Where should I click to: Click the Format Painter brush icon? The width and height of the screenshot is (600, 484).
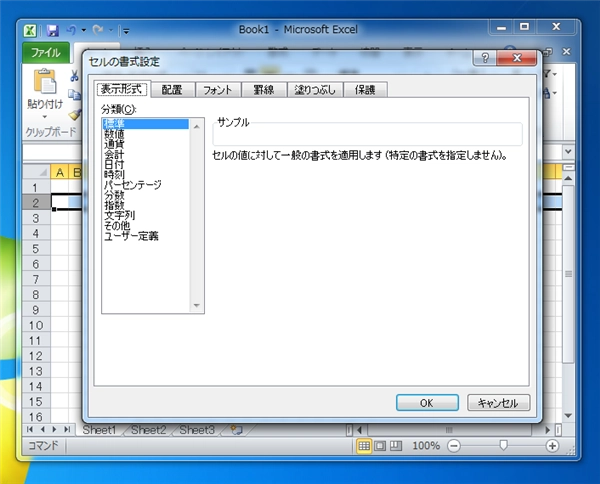pyautogui.click(x=75, y=114)
